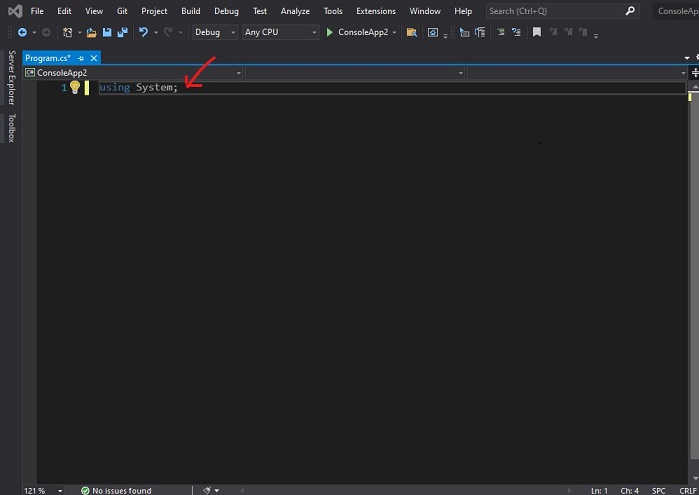Open the members navigation dropdown on the right
699x495 pixels.
577,73
